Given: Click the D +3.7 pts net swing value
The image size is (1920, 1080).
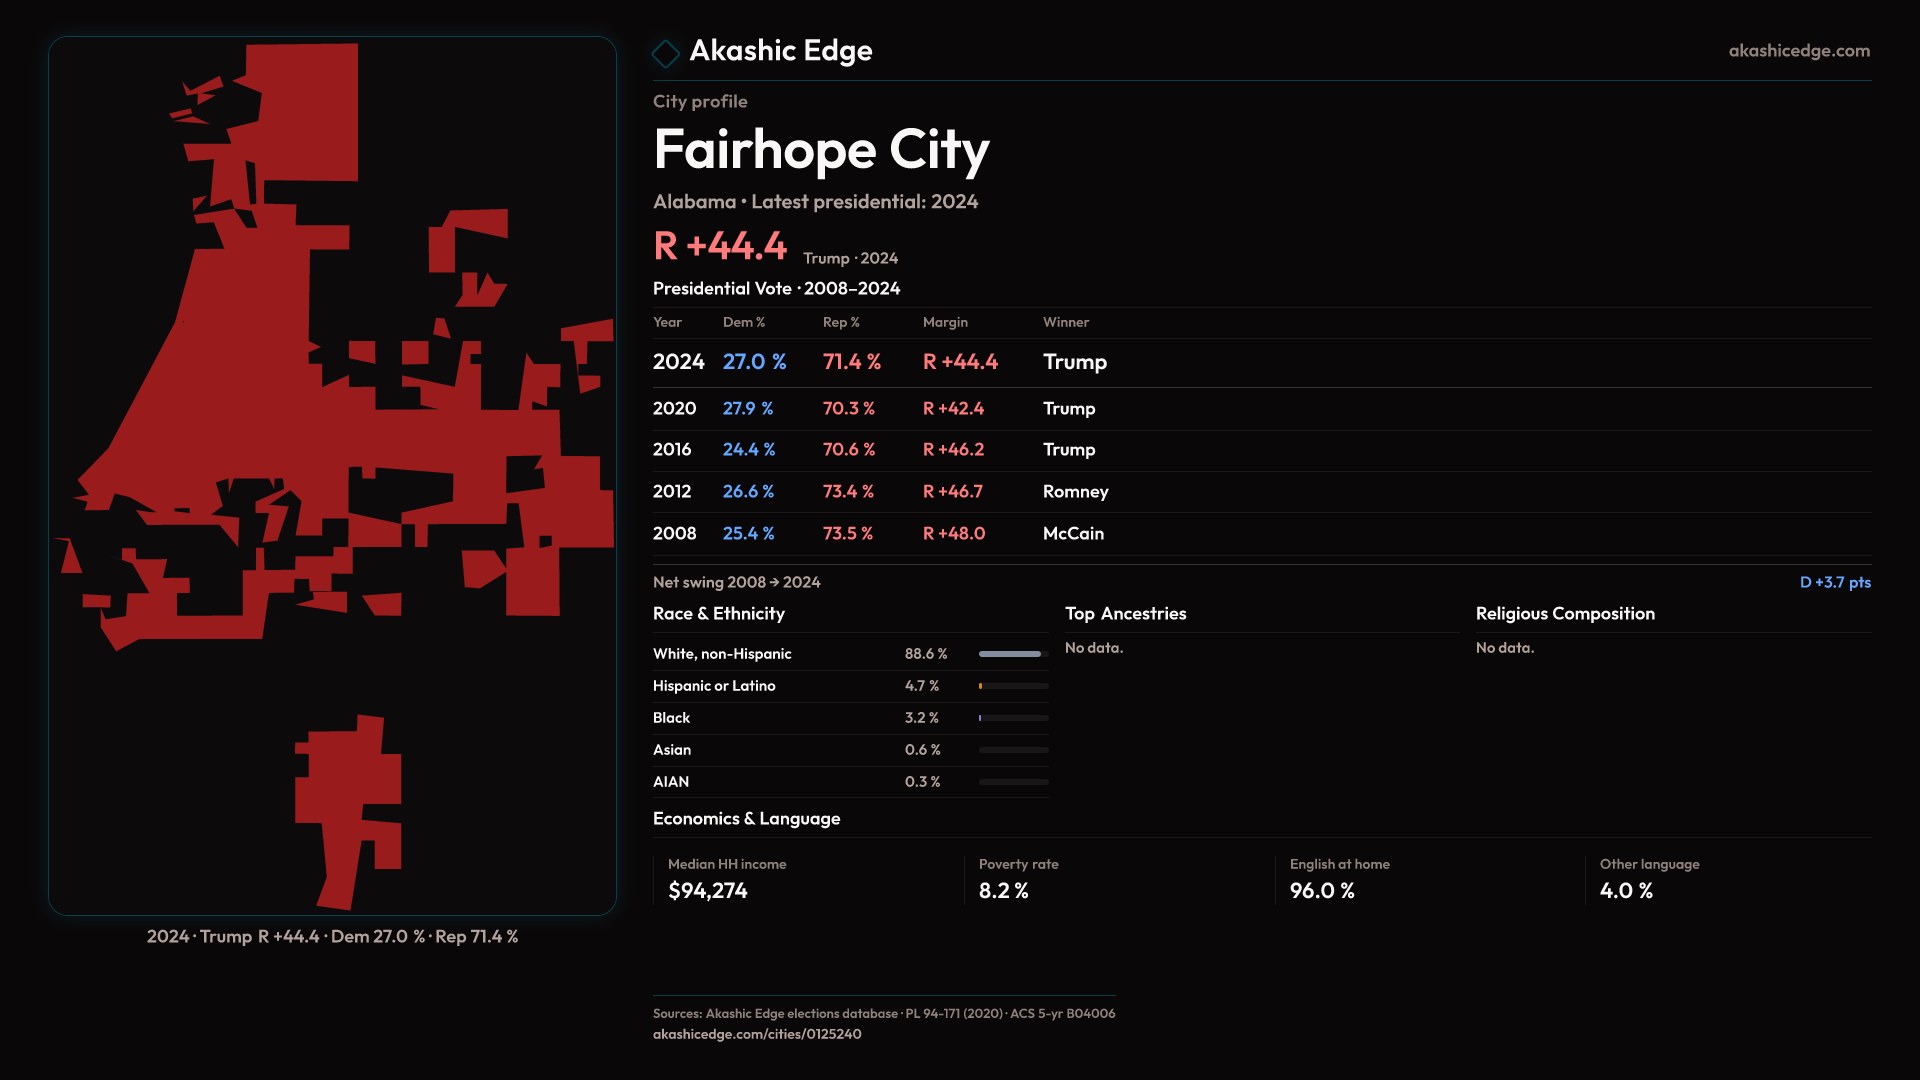Looking at the screenshot, I should [x=1834, y=583].
